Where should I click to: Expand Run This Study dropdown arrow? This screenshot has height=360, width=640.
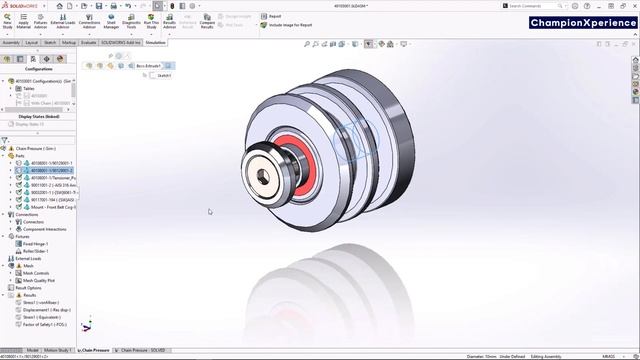[151, 35]
